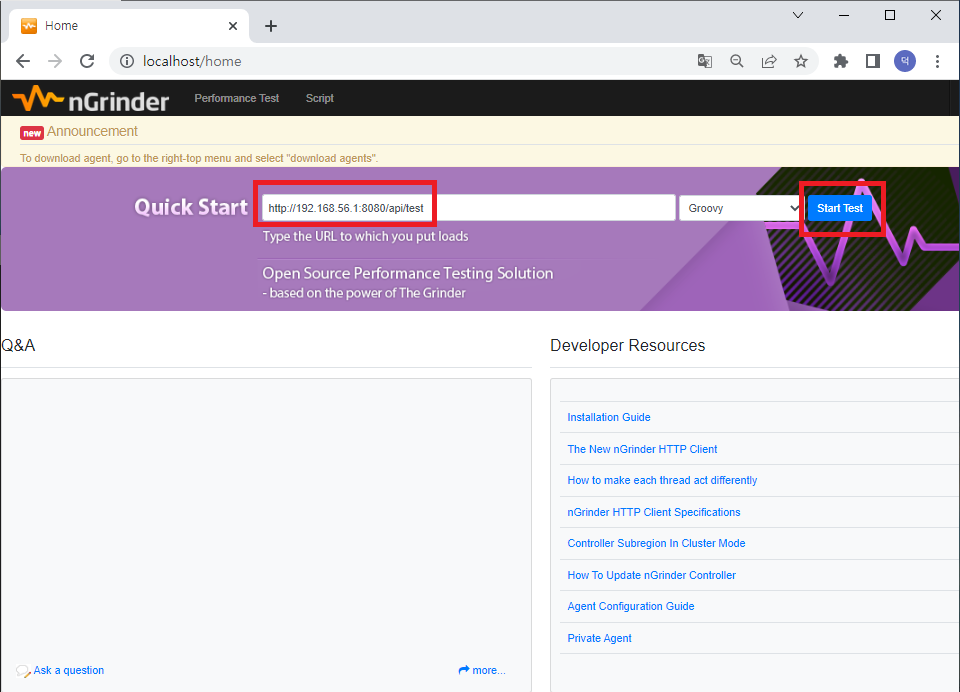960x692 pixels.
Task: Click the new announcement badge
Action: coord(32,133)
